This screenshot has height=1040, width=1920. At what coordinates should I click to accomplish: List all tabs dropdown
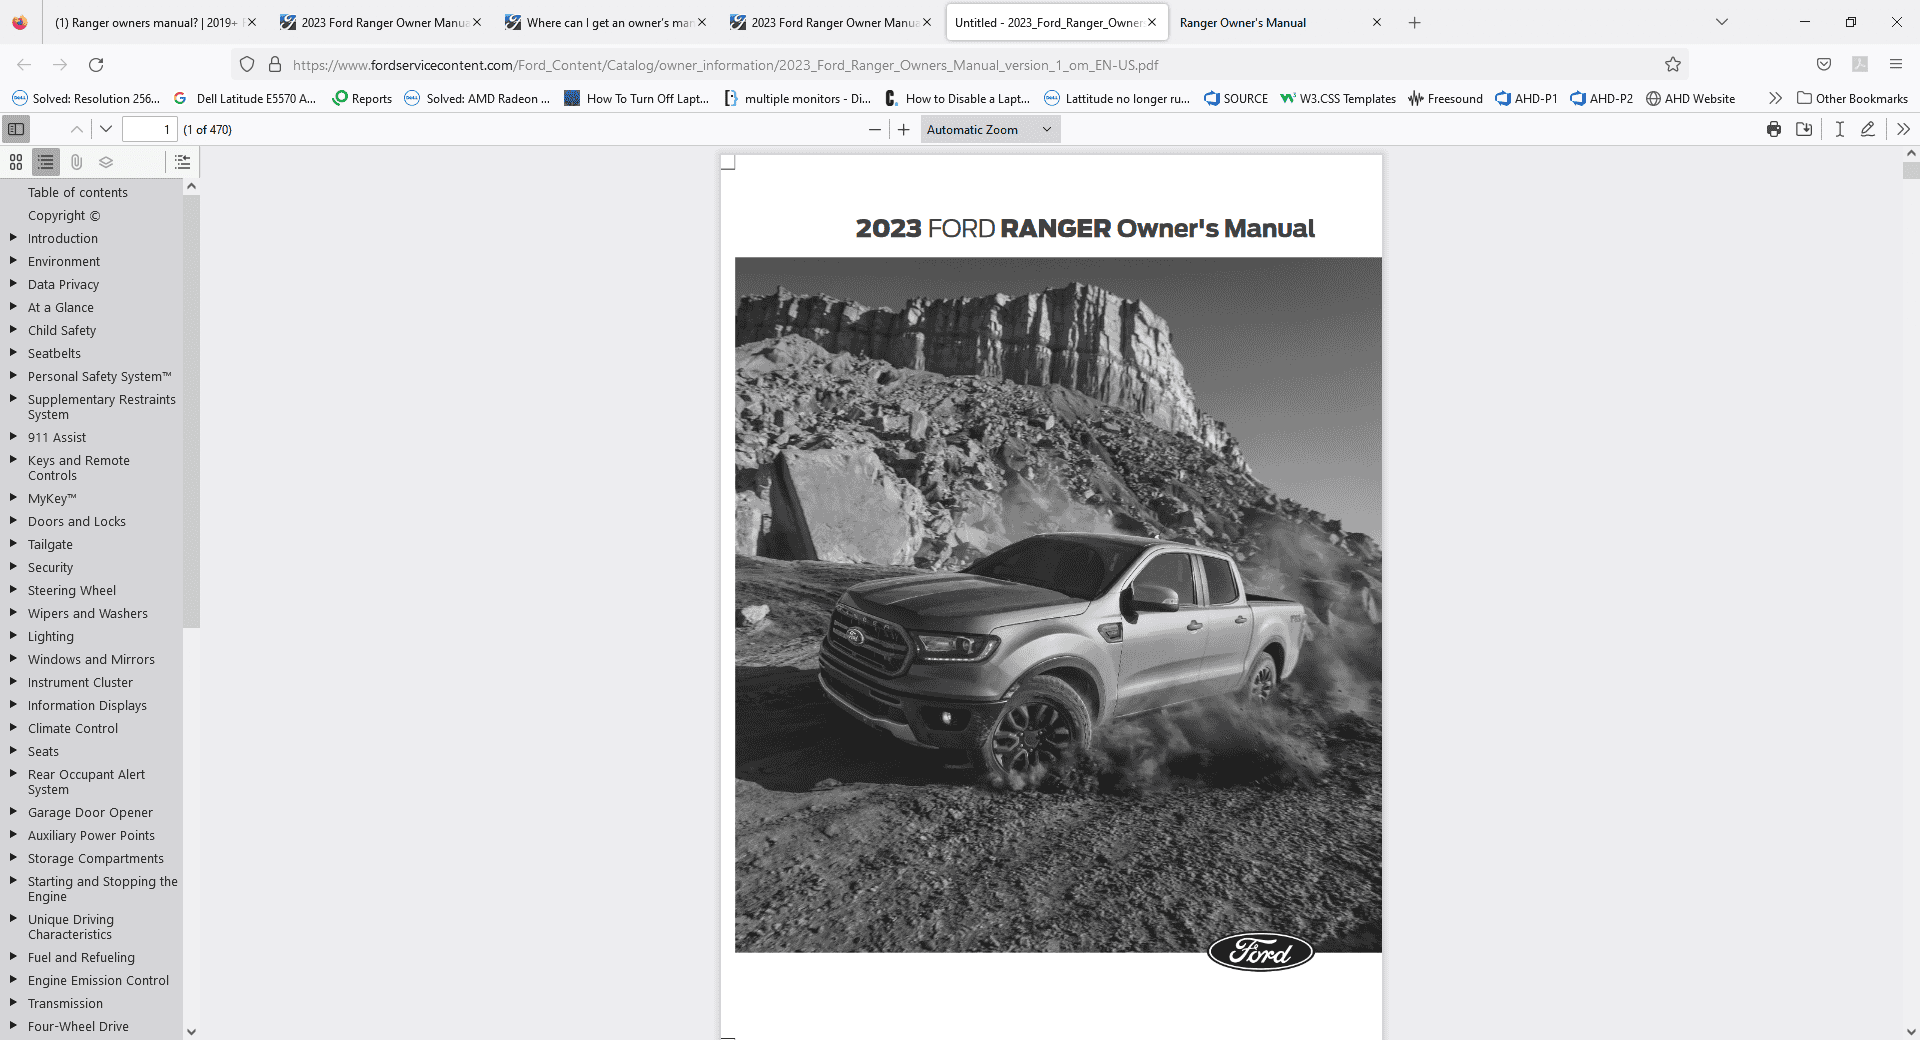point(1722,22)
